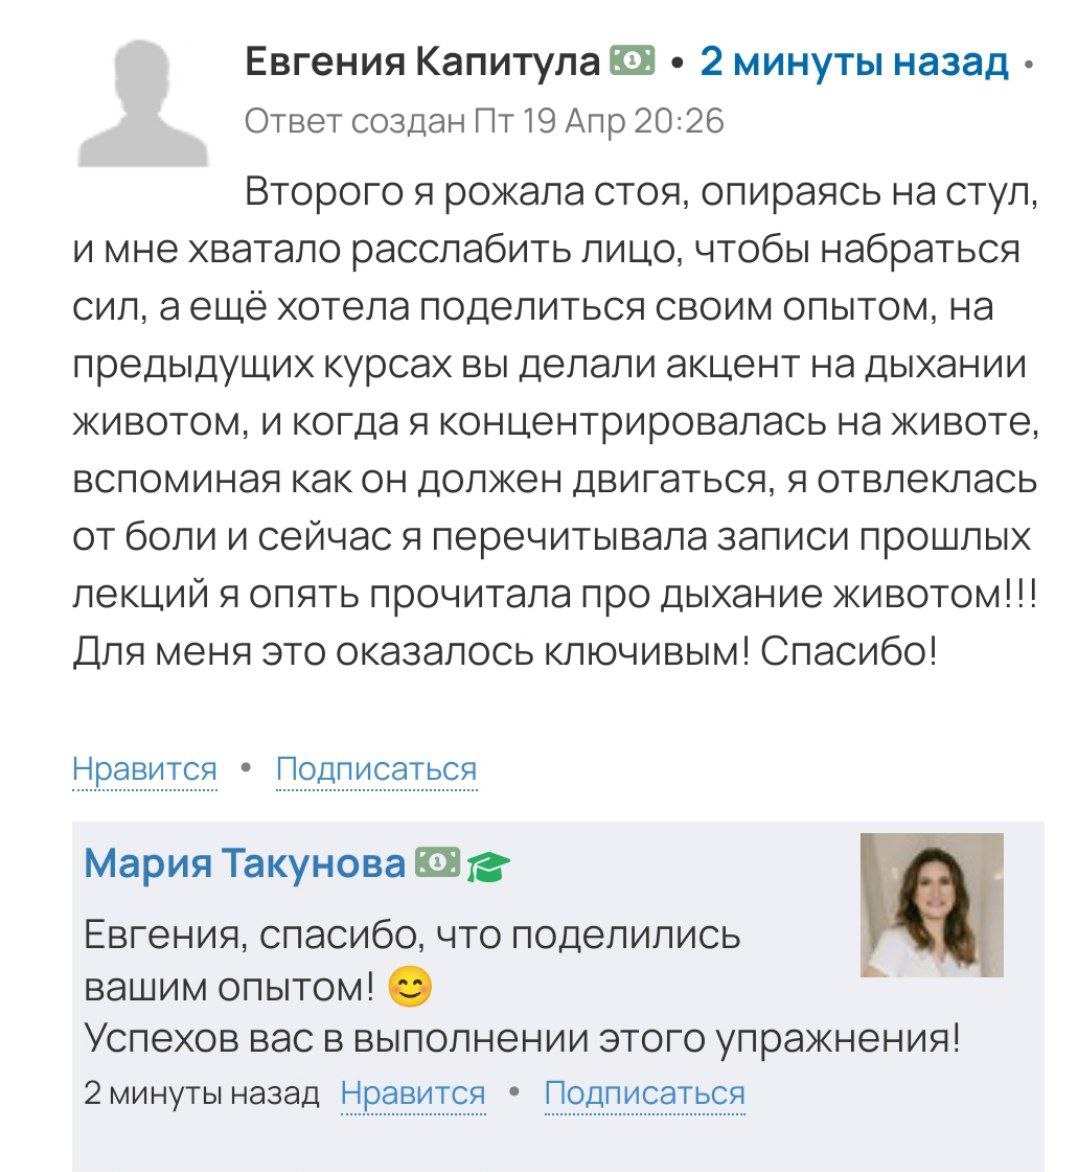Open Мария Такунова's profile via her name

(244, 862)
